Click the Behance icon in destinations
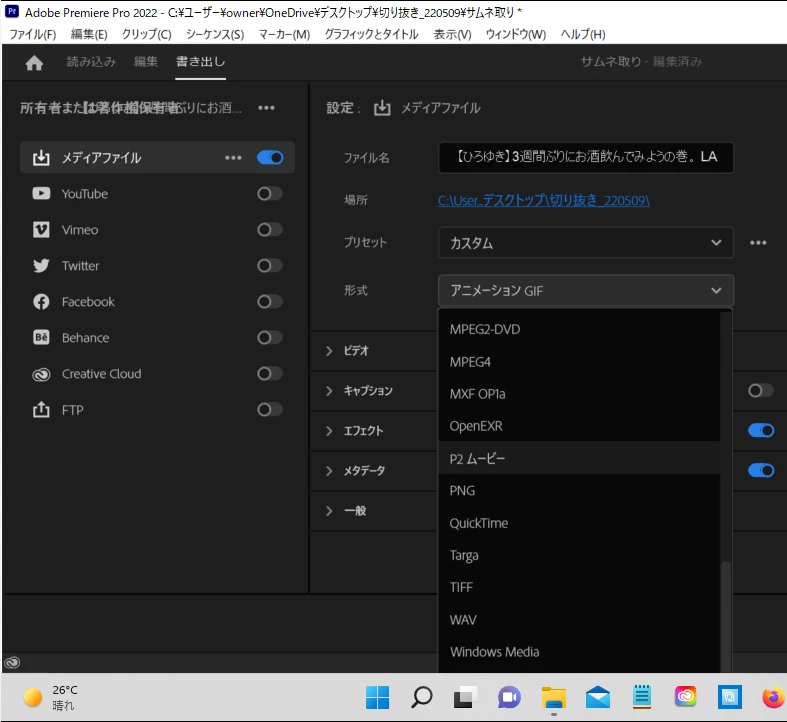The height and width of the screenshot is (722, 787). coord(41,337)
